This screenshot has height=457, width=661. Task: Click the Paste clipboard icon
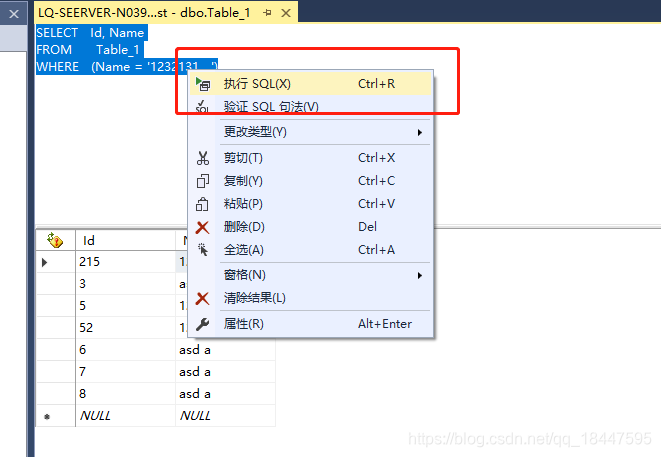pos(202,204)
